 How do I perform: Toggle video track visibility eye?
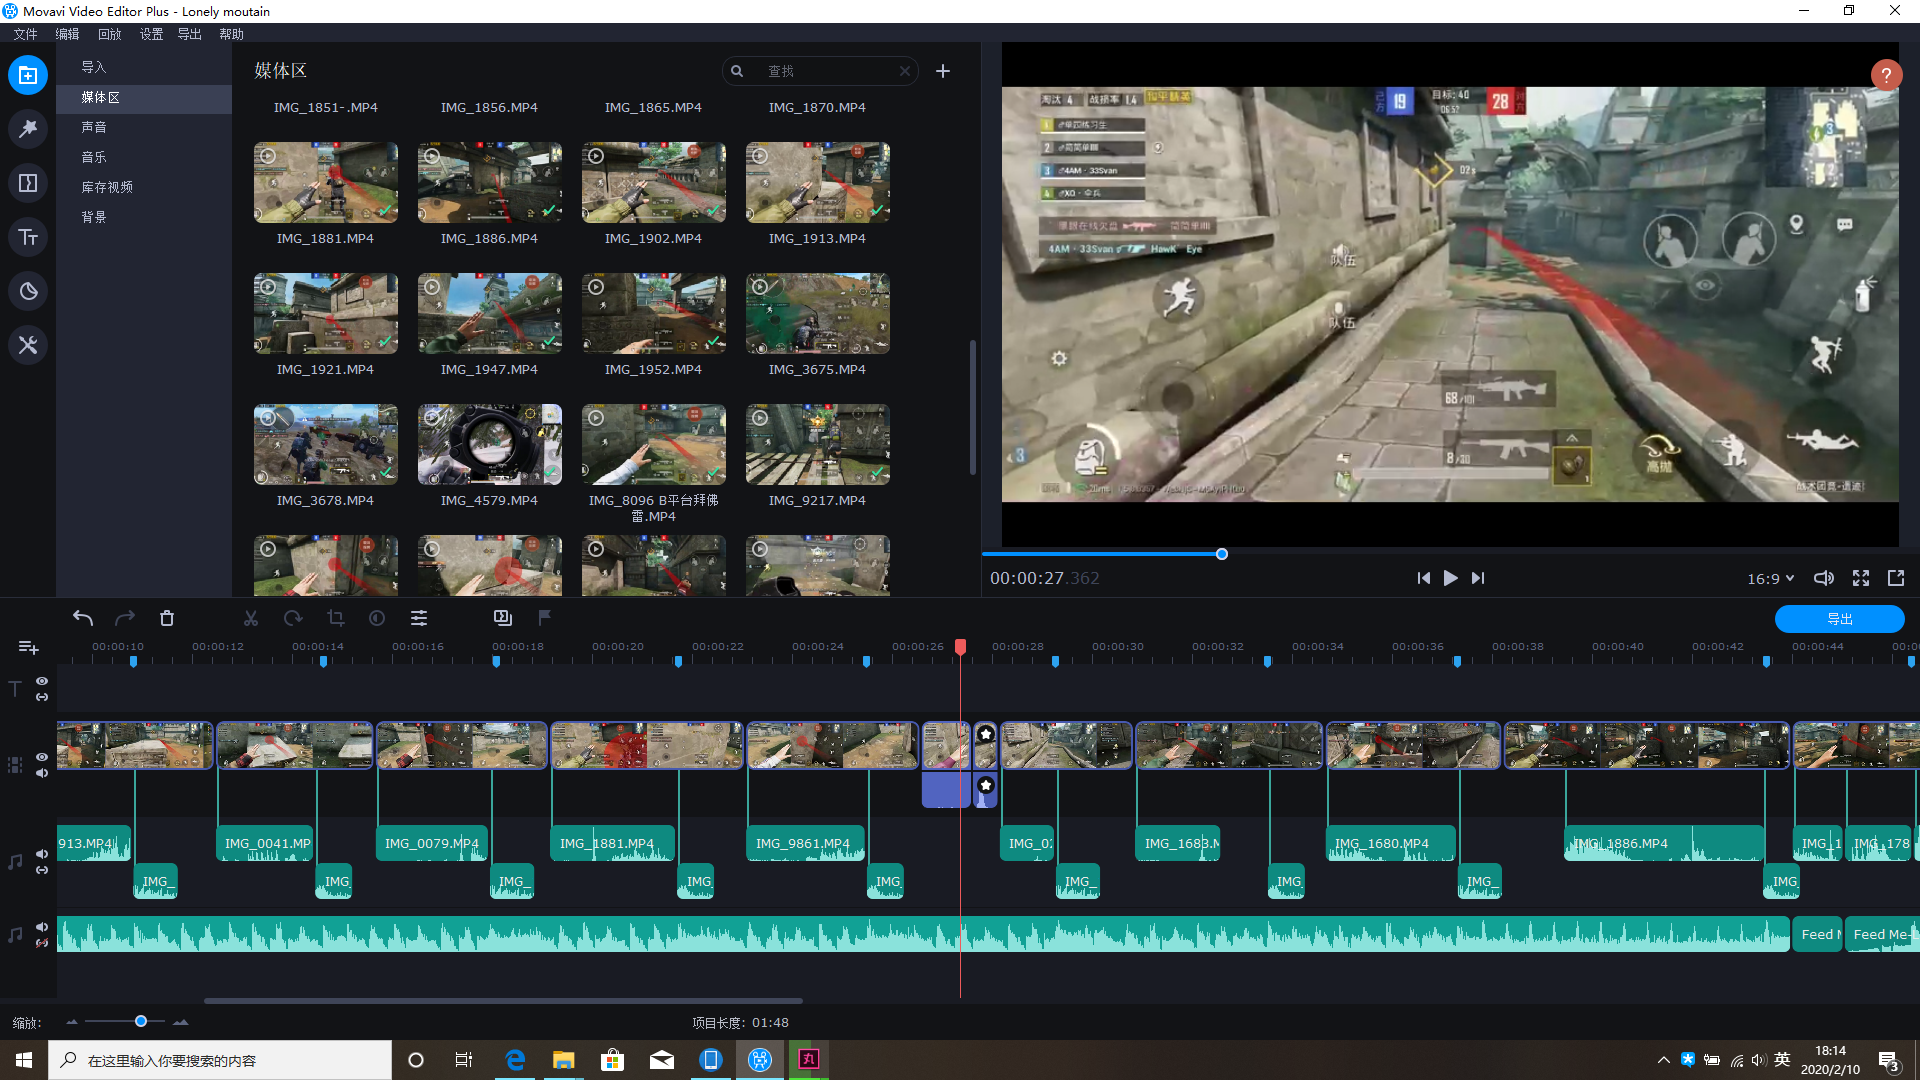pyautogui.click(x=42, y=757)
